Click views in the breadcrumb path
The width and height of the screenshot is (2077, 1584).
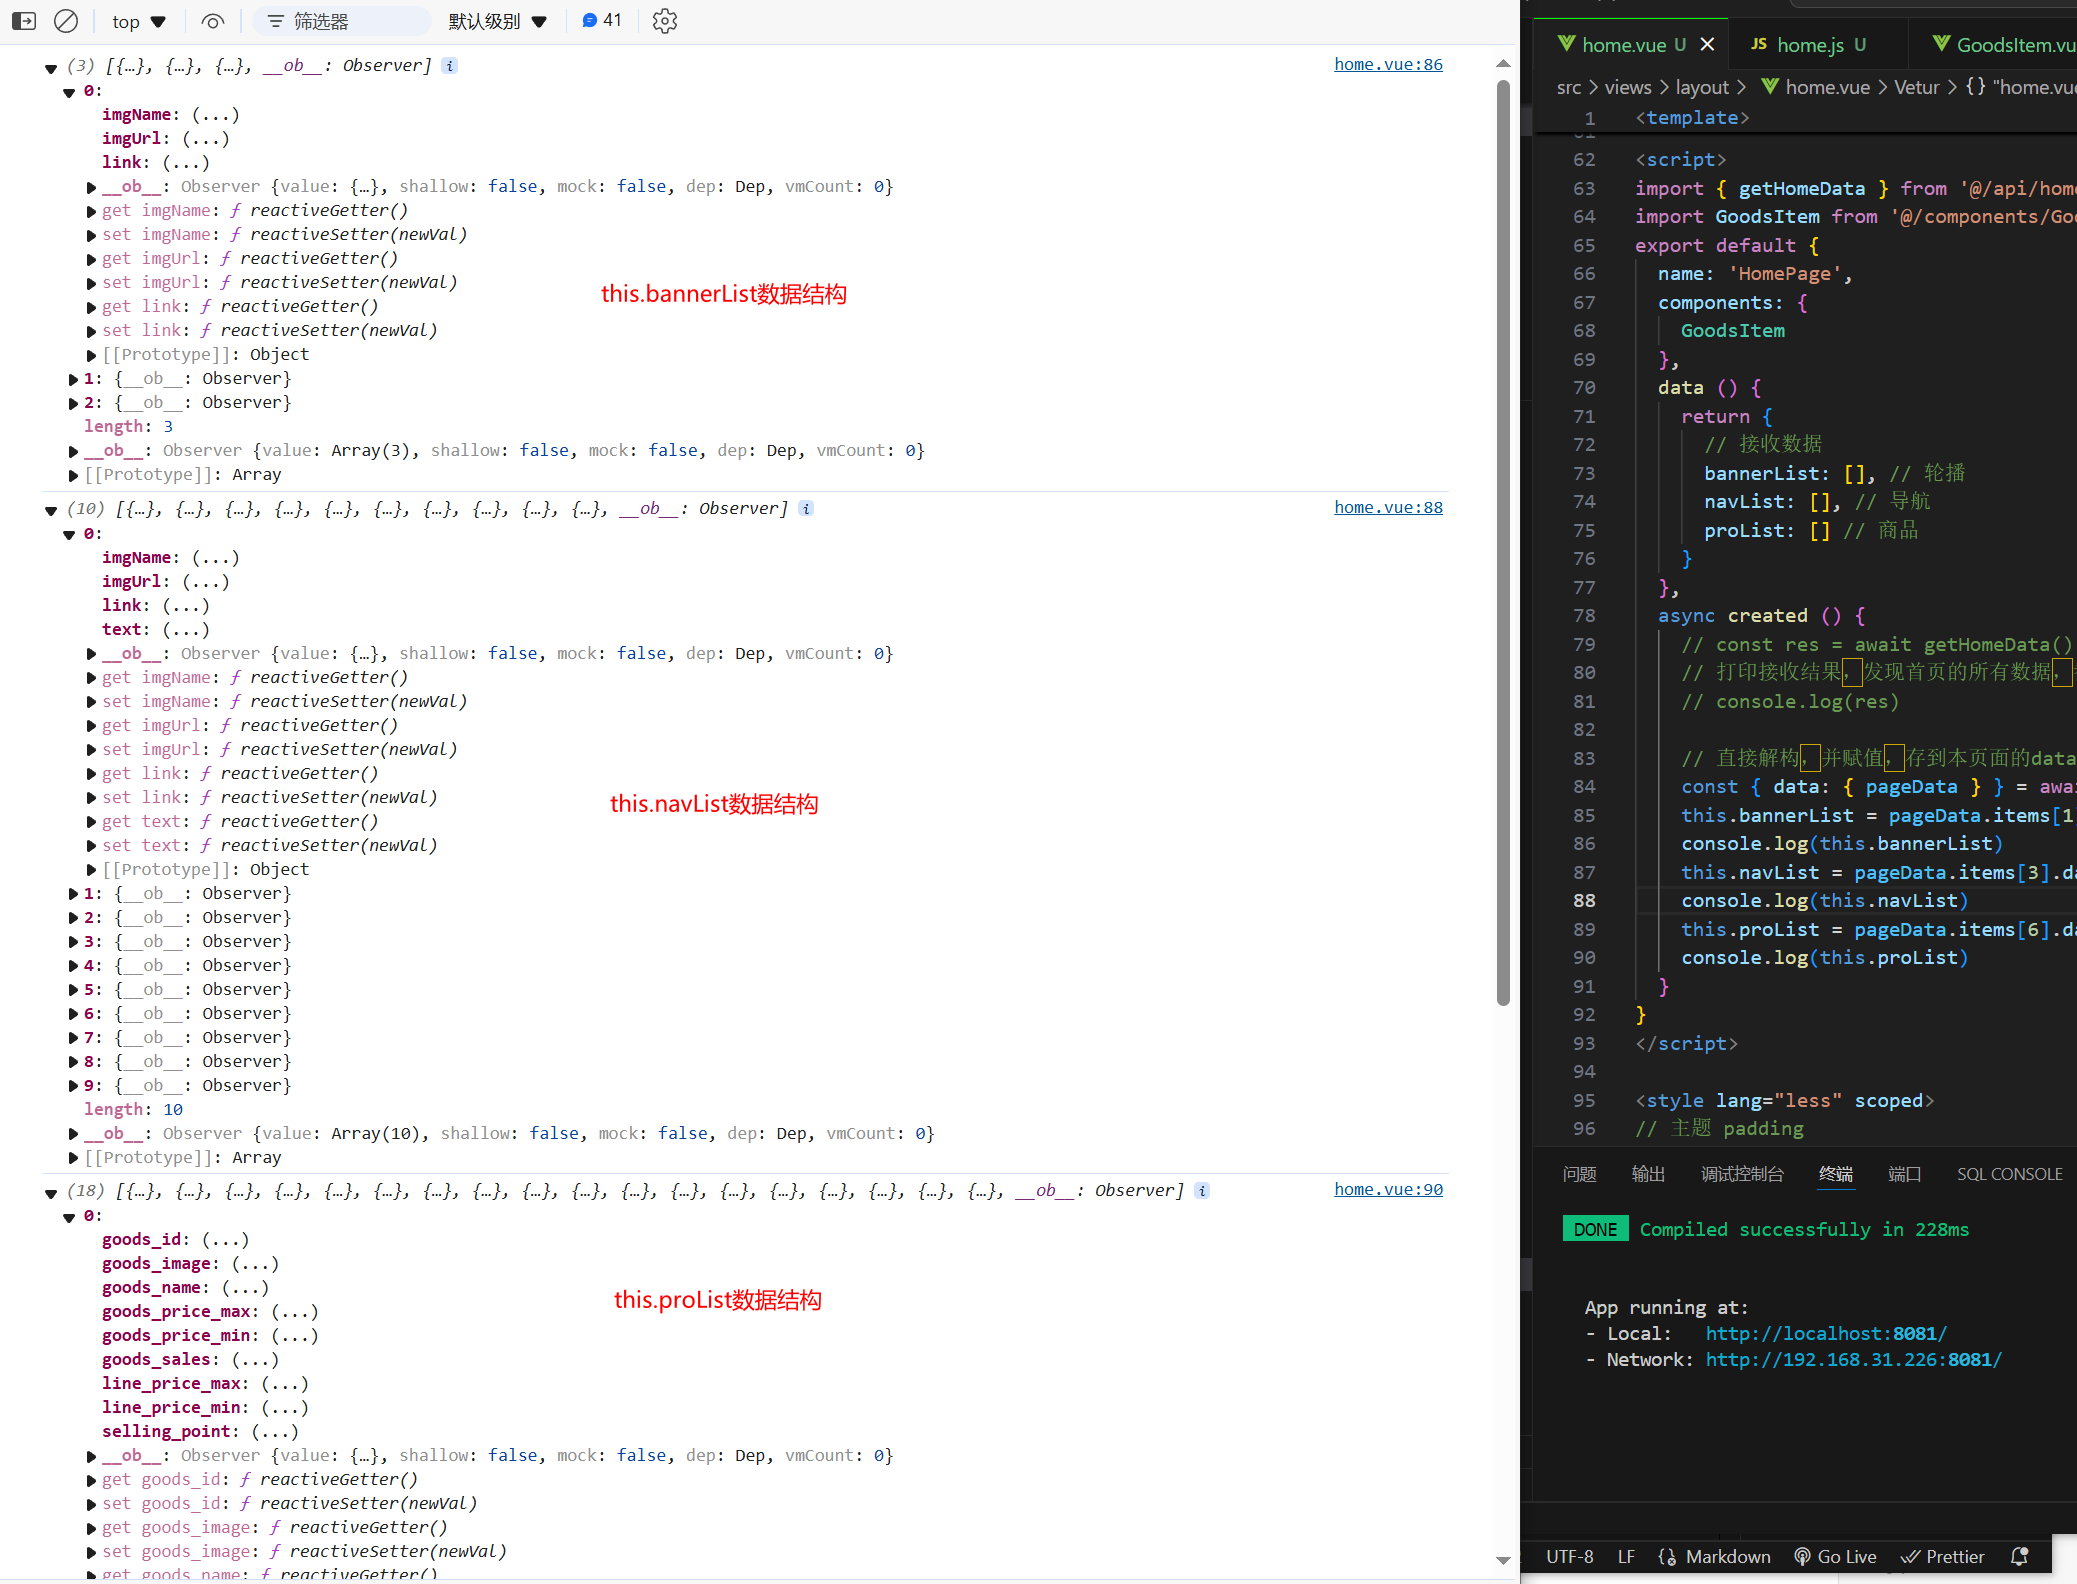tap(1628, 88)
